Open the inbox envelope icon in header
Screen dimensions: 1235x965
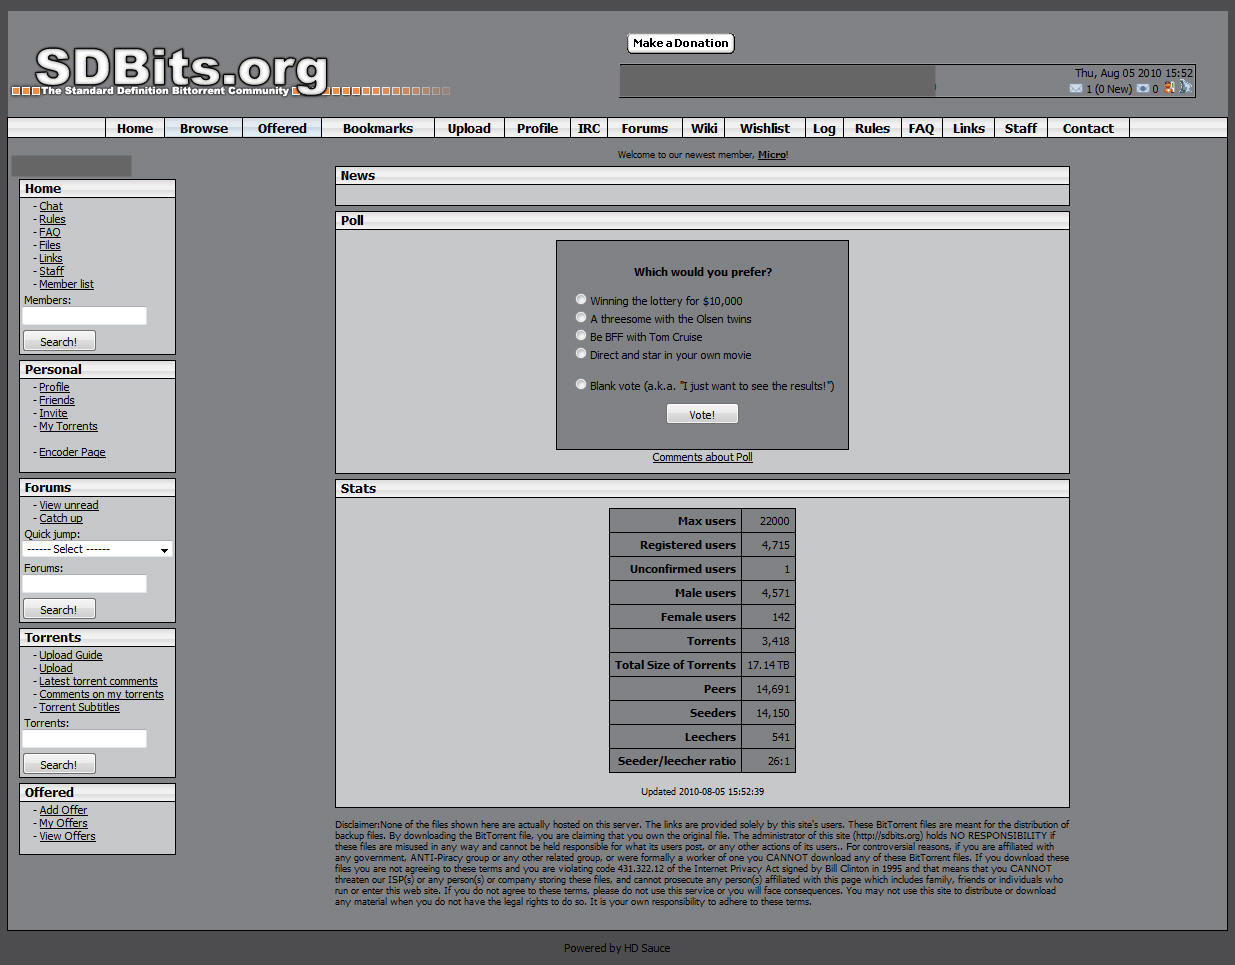pos(1076,89)
